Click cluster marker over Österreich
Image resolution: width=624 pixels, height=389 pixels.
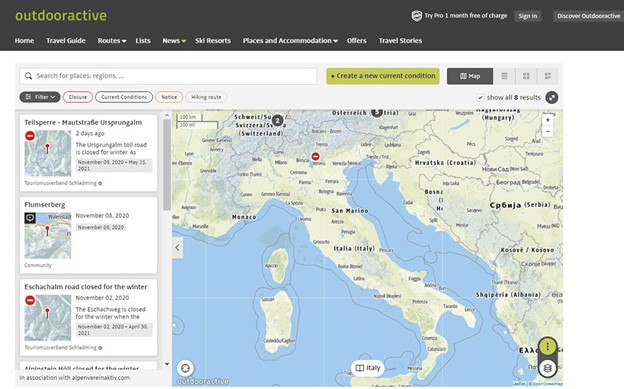(376, 112)
